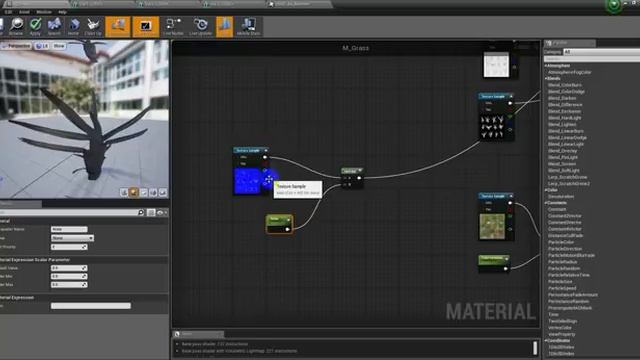Select the grass blades Texture Sample thumbnail
The image size is (640, 360).
click(492, 127)
